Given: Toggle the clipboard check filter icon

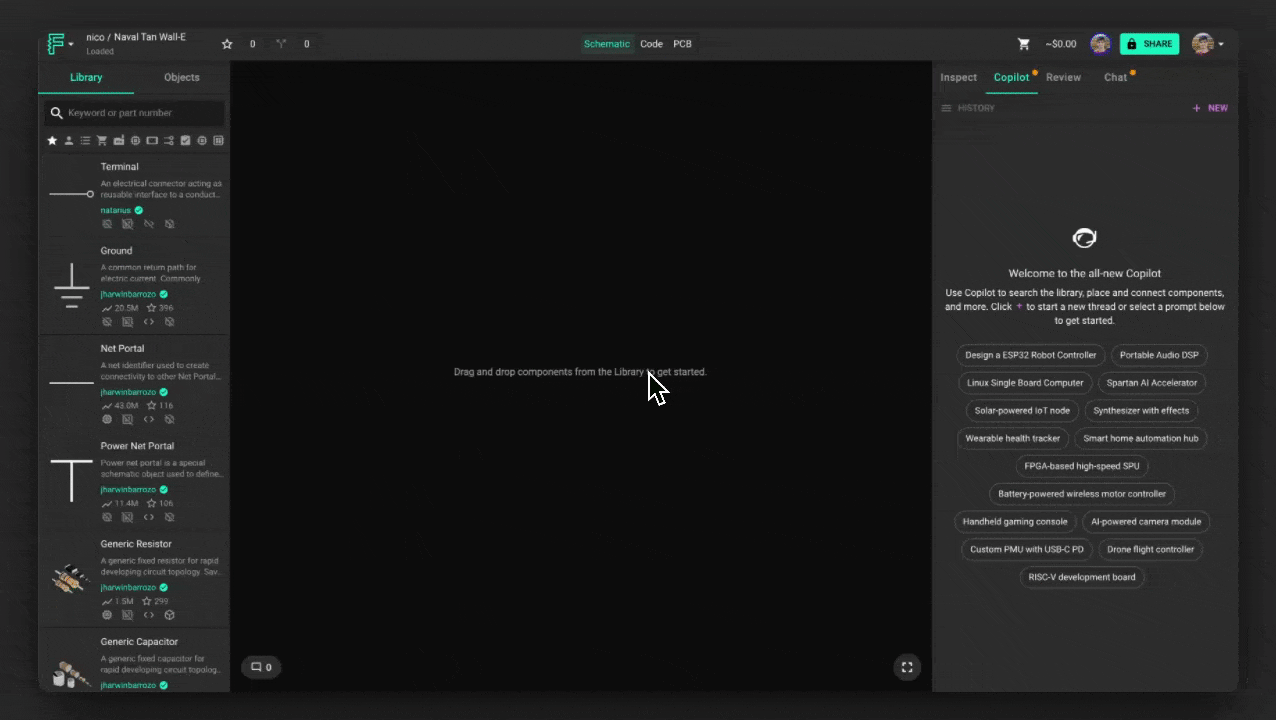Looking at the screenshot, I should tap(185, 141).
